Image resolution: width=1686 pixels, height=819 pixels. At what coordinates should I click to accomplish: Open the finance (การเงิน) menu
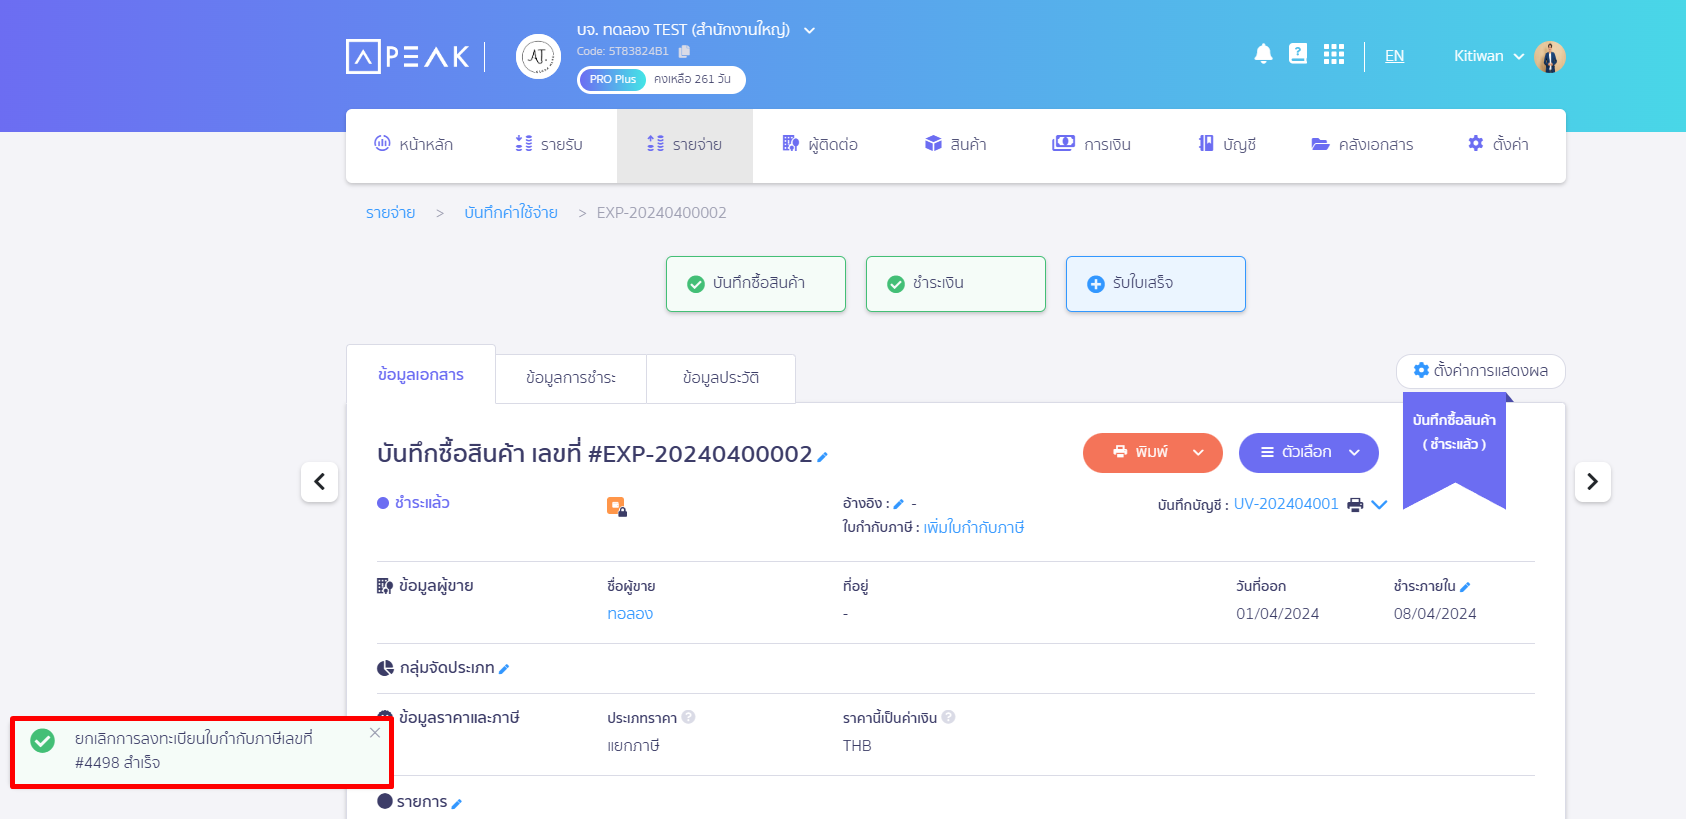[x=1092, y=145]
